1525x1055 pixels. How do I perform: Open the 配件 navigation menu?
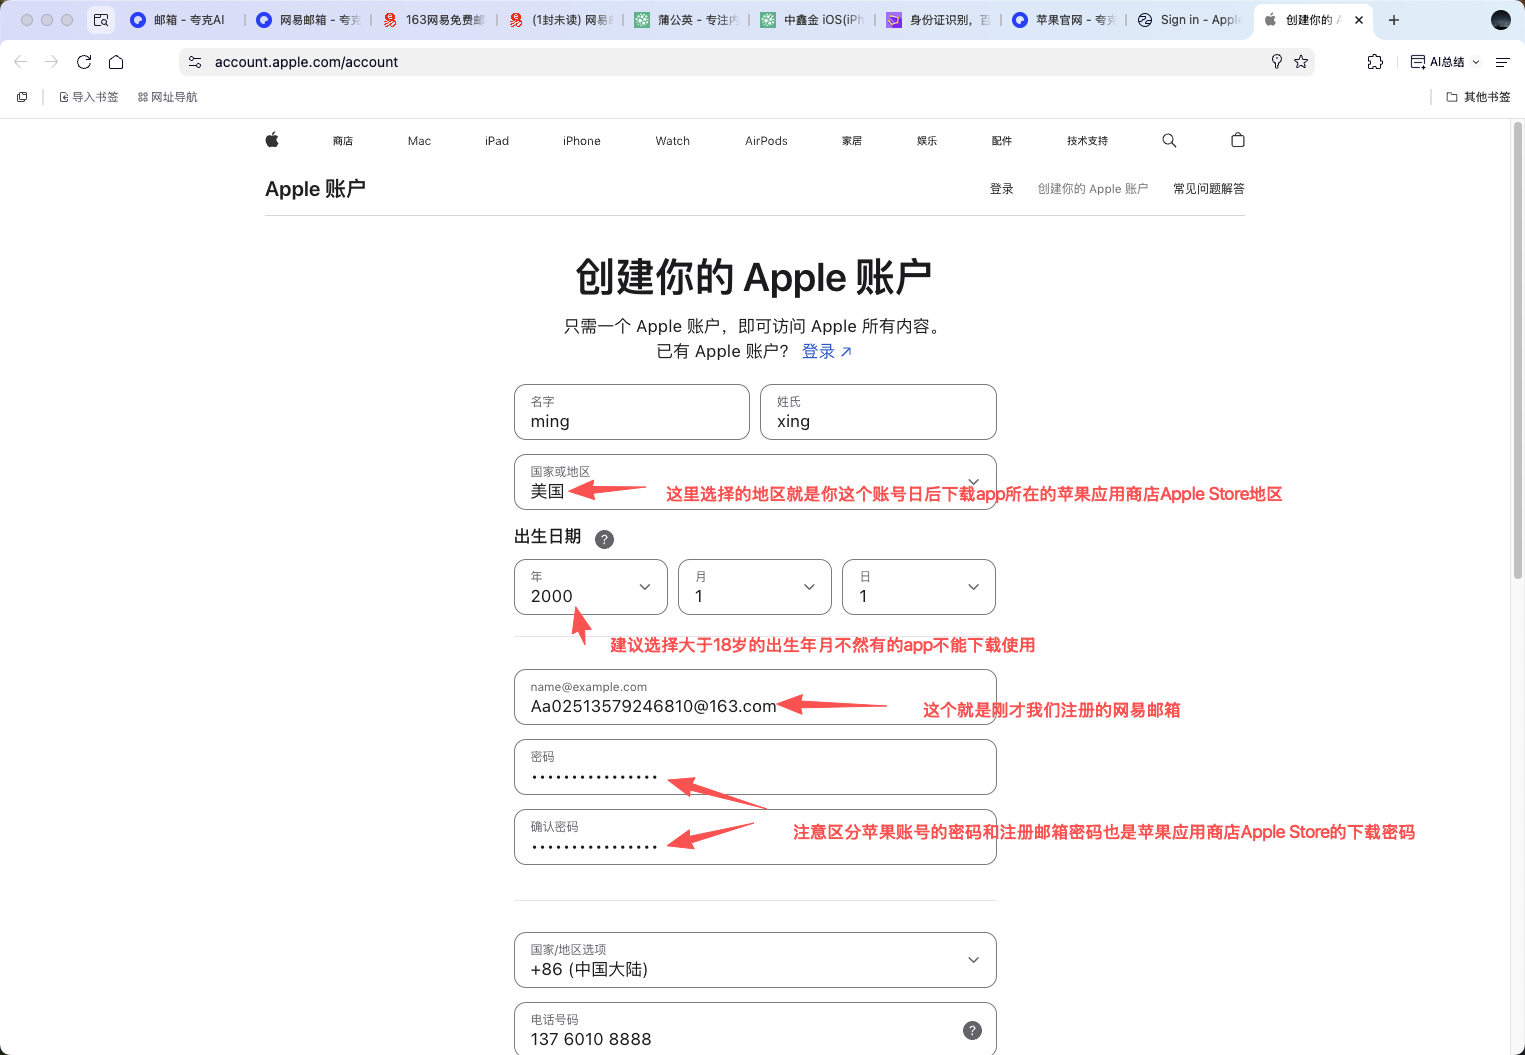click(x=1002, y=141)
